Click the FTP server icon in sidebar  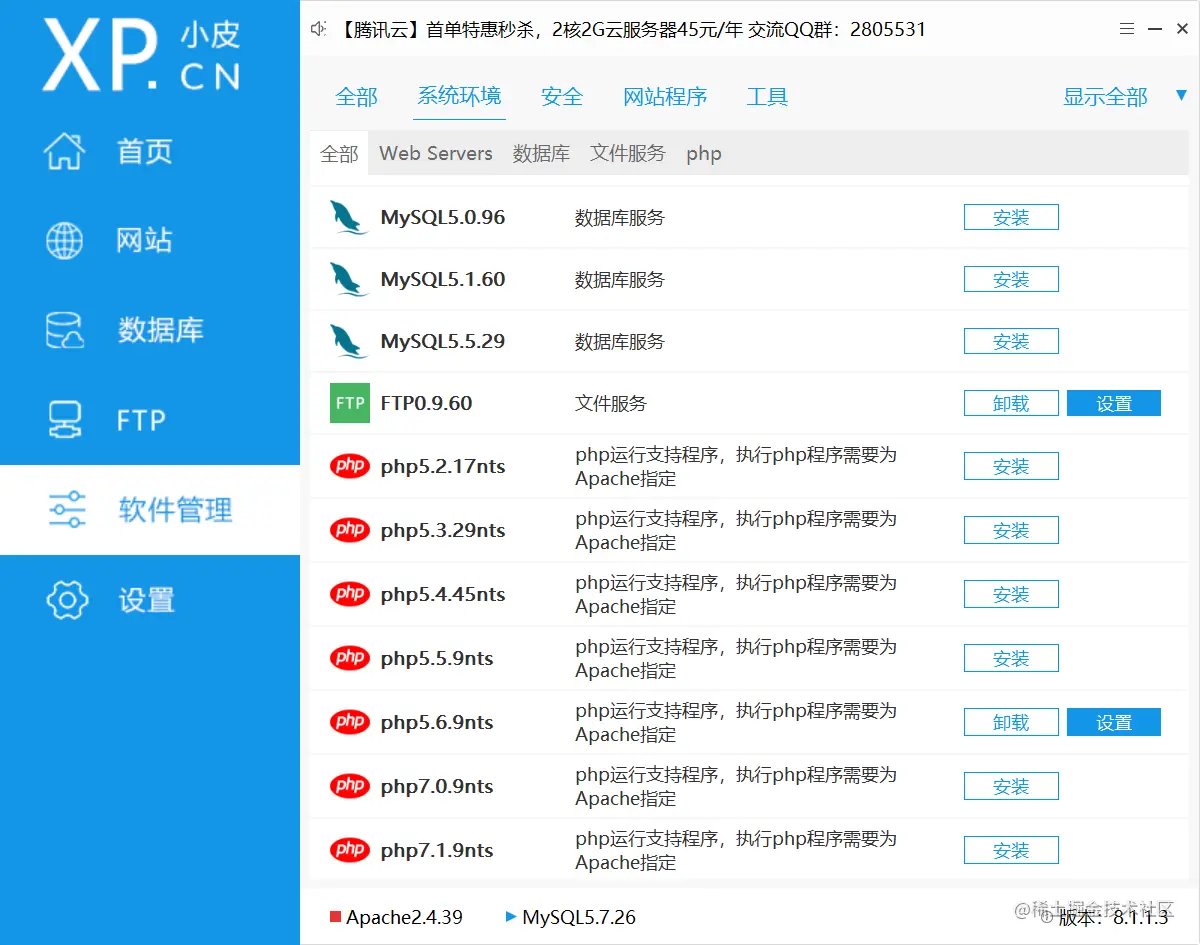(66, 420)
